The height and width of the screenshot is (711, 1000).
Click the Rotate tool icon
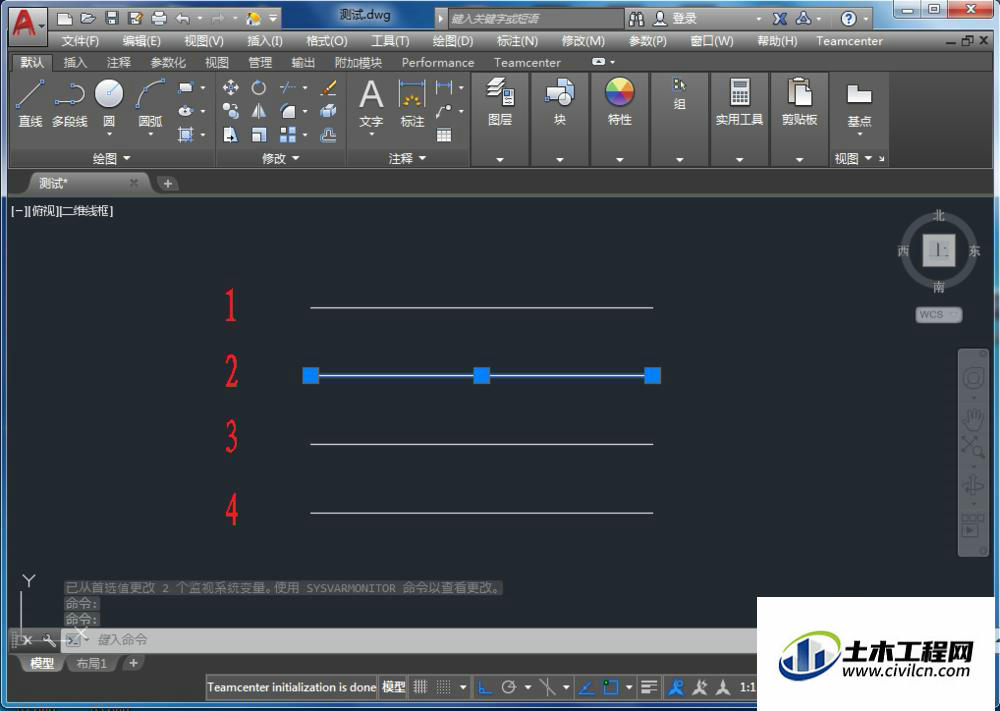(258, 87)
